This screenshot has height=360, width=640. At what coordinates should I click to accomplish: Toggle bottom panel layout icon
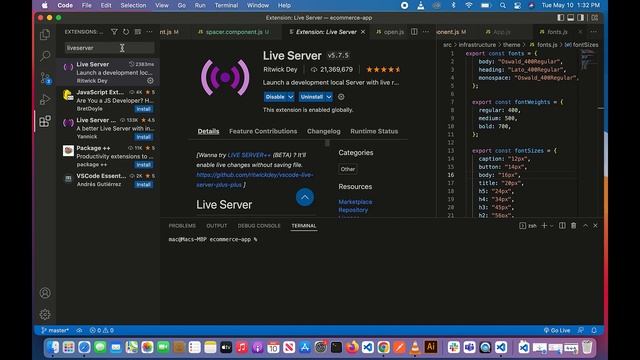point(571,18)
